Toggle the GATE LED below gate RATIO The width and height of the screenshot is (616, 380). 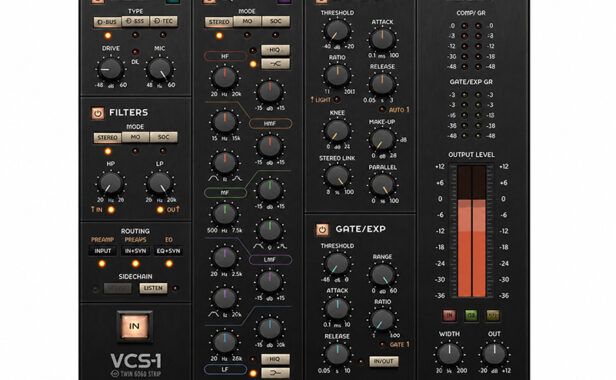(382, 345)
